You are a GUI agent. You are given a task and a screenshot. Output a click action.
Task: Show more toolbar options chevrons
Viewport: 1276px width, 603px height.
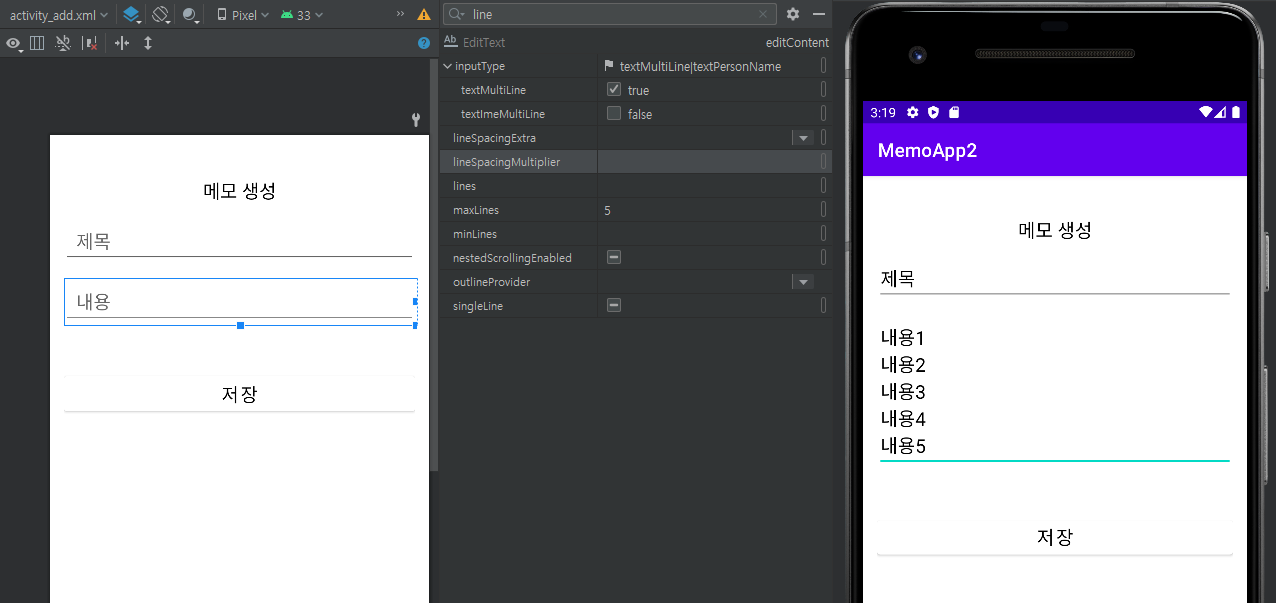pyautogui.click(x=401, y=15)
